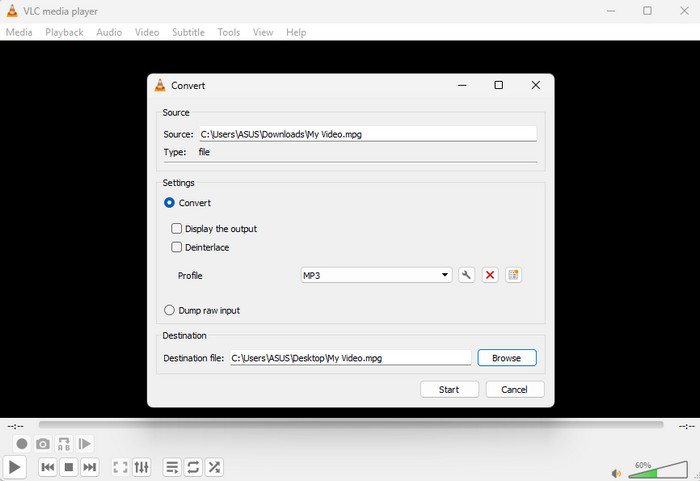Click the volume slider at 60%
This screenshot has width=700, height=481.
pos(658,471)
